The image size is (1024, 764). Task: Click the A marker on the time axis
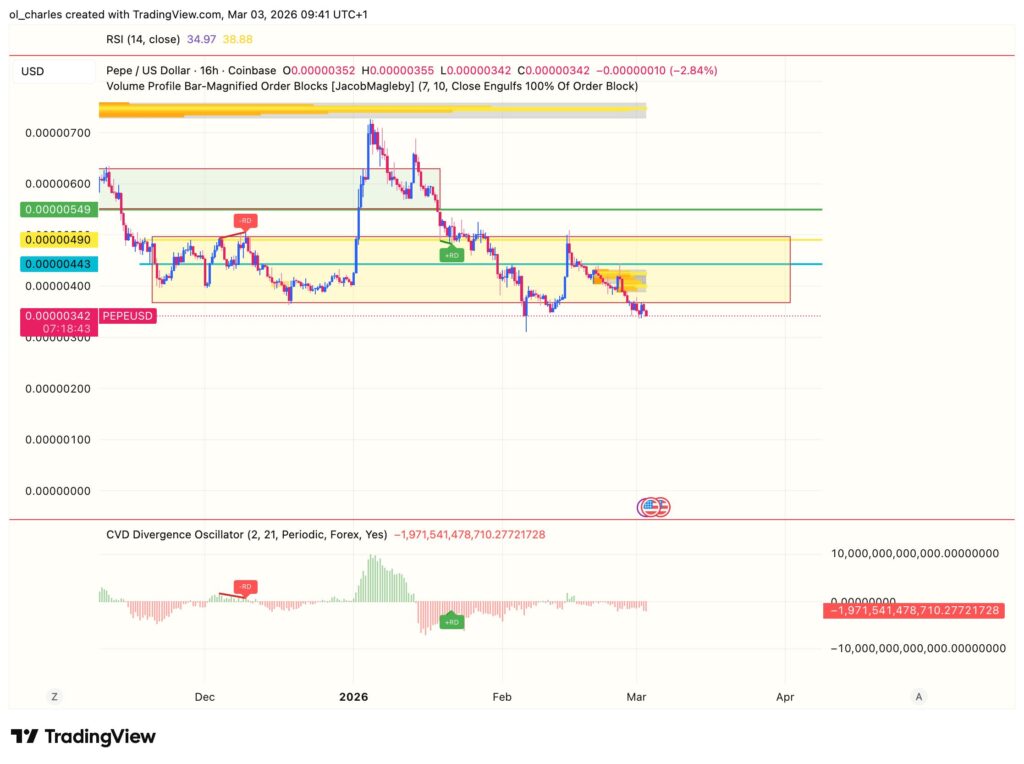918,696
